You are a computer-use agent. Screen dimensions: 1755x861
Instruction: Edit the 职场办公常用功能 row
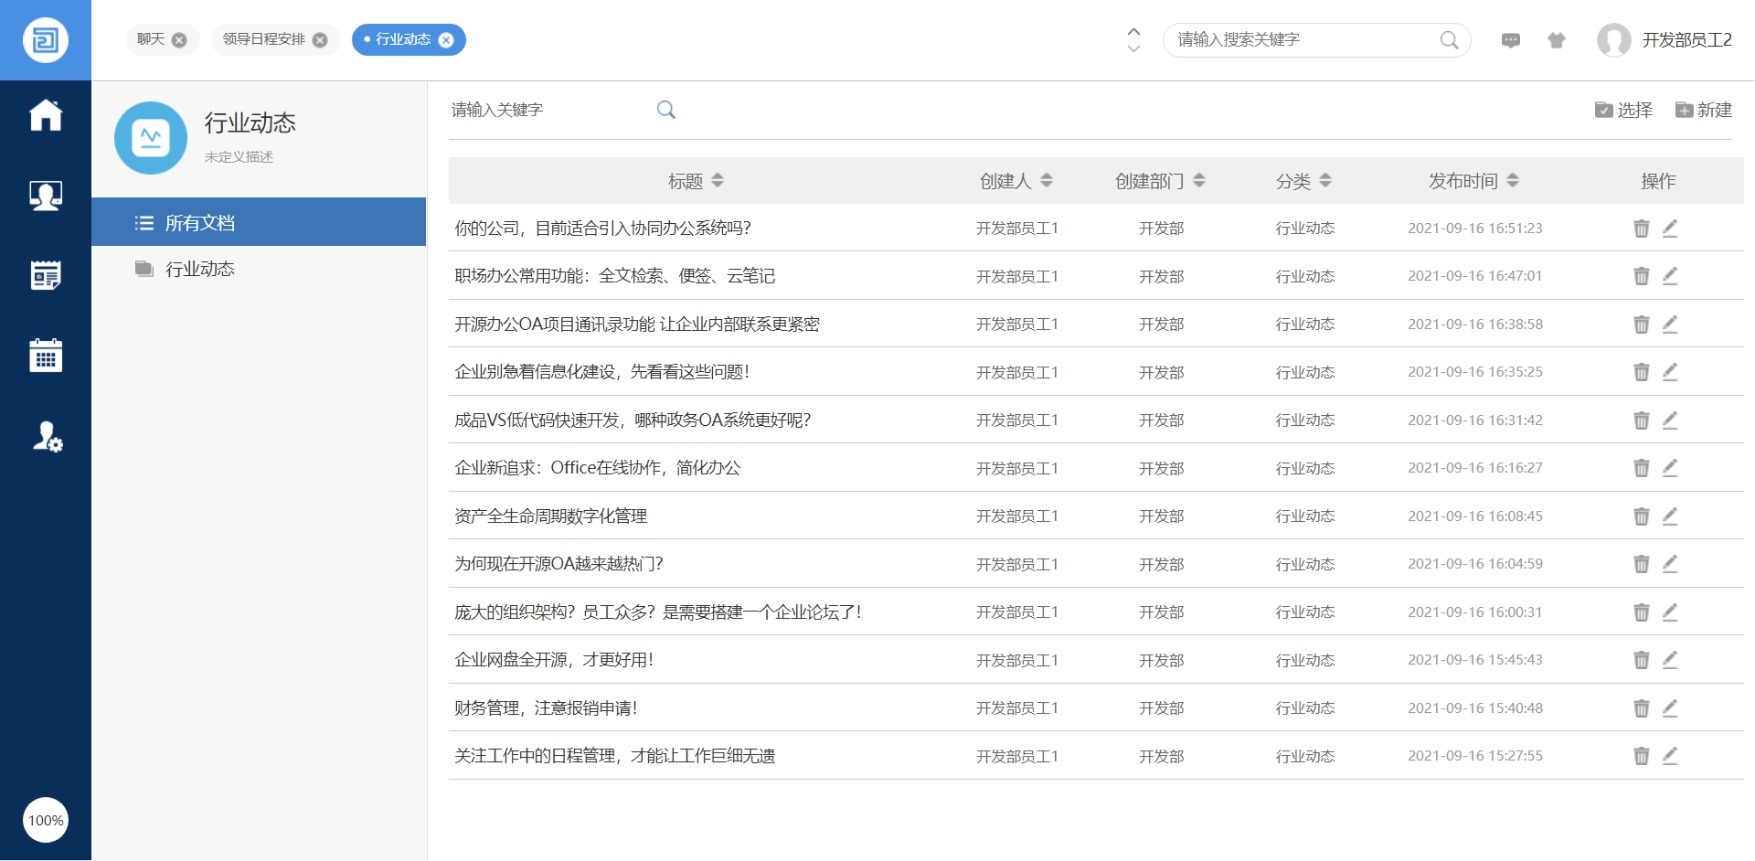pos(1670,276)
